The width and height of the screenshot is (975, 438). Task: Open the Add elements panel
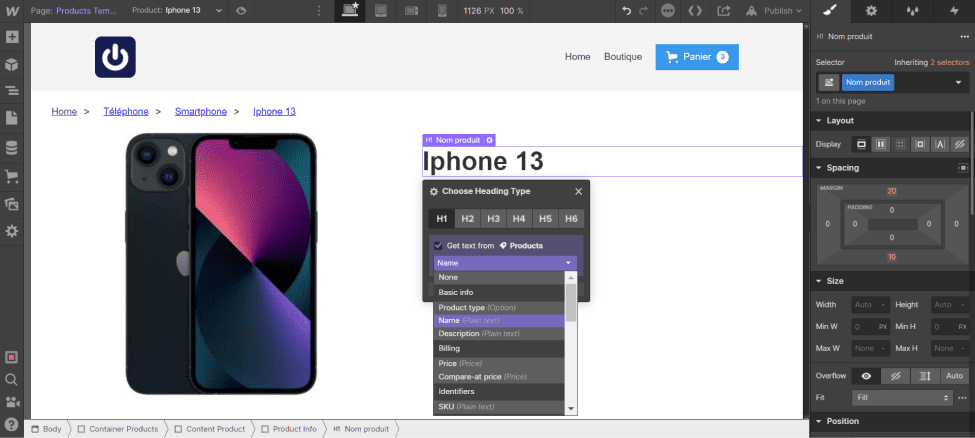pos(11,37)
